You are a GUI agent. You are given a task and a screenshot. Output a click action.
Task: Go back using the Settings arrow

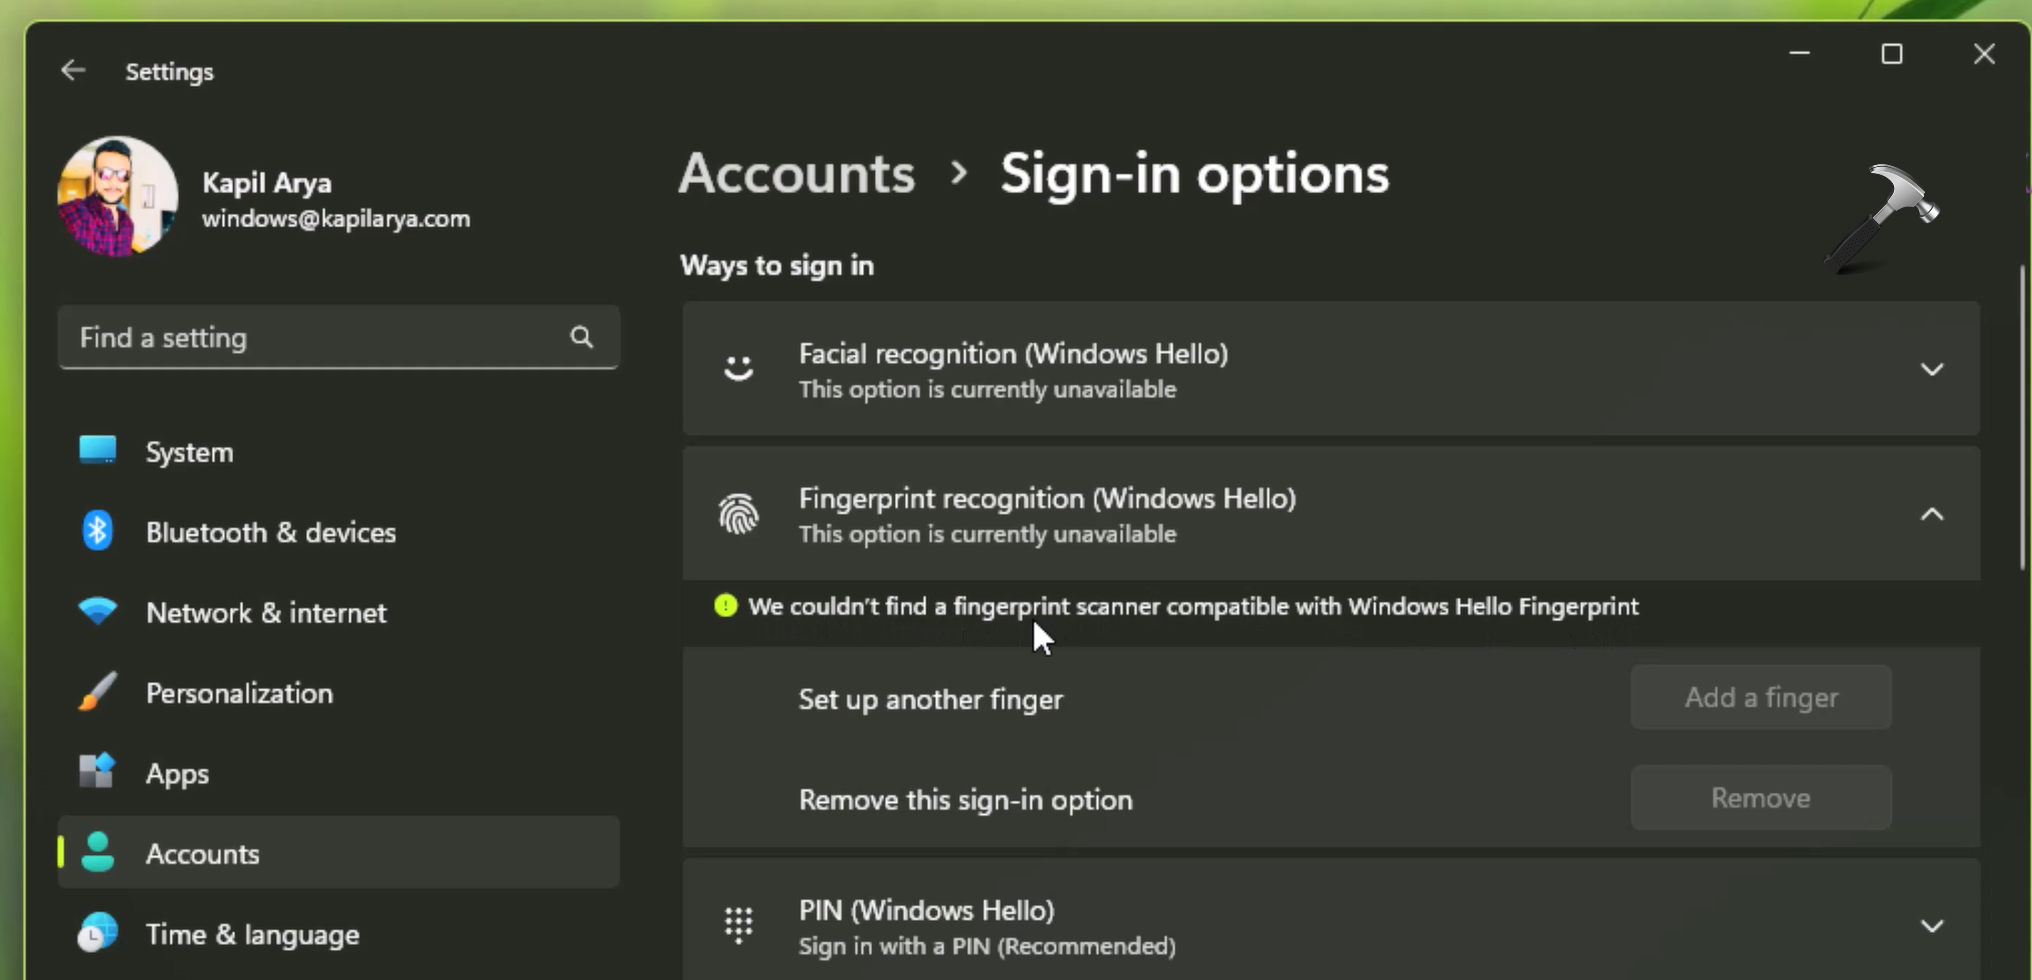coord(73,70)
